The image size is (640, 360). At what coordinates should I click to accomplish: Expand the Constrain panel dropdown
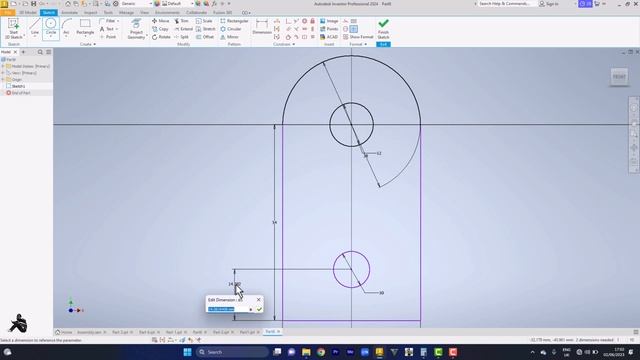(x=284, y=44)
